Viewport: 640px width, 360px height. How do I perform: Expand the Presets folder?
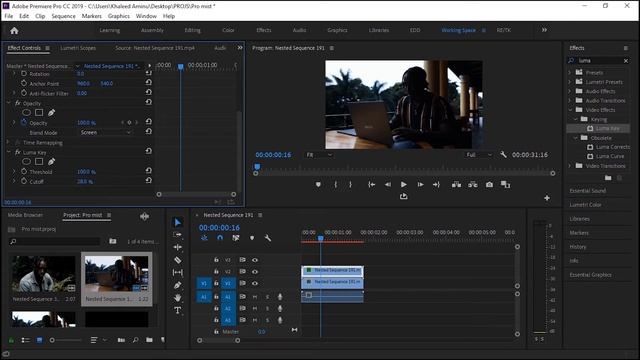(x=570, y=73)
